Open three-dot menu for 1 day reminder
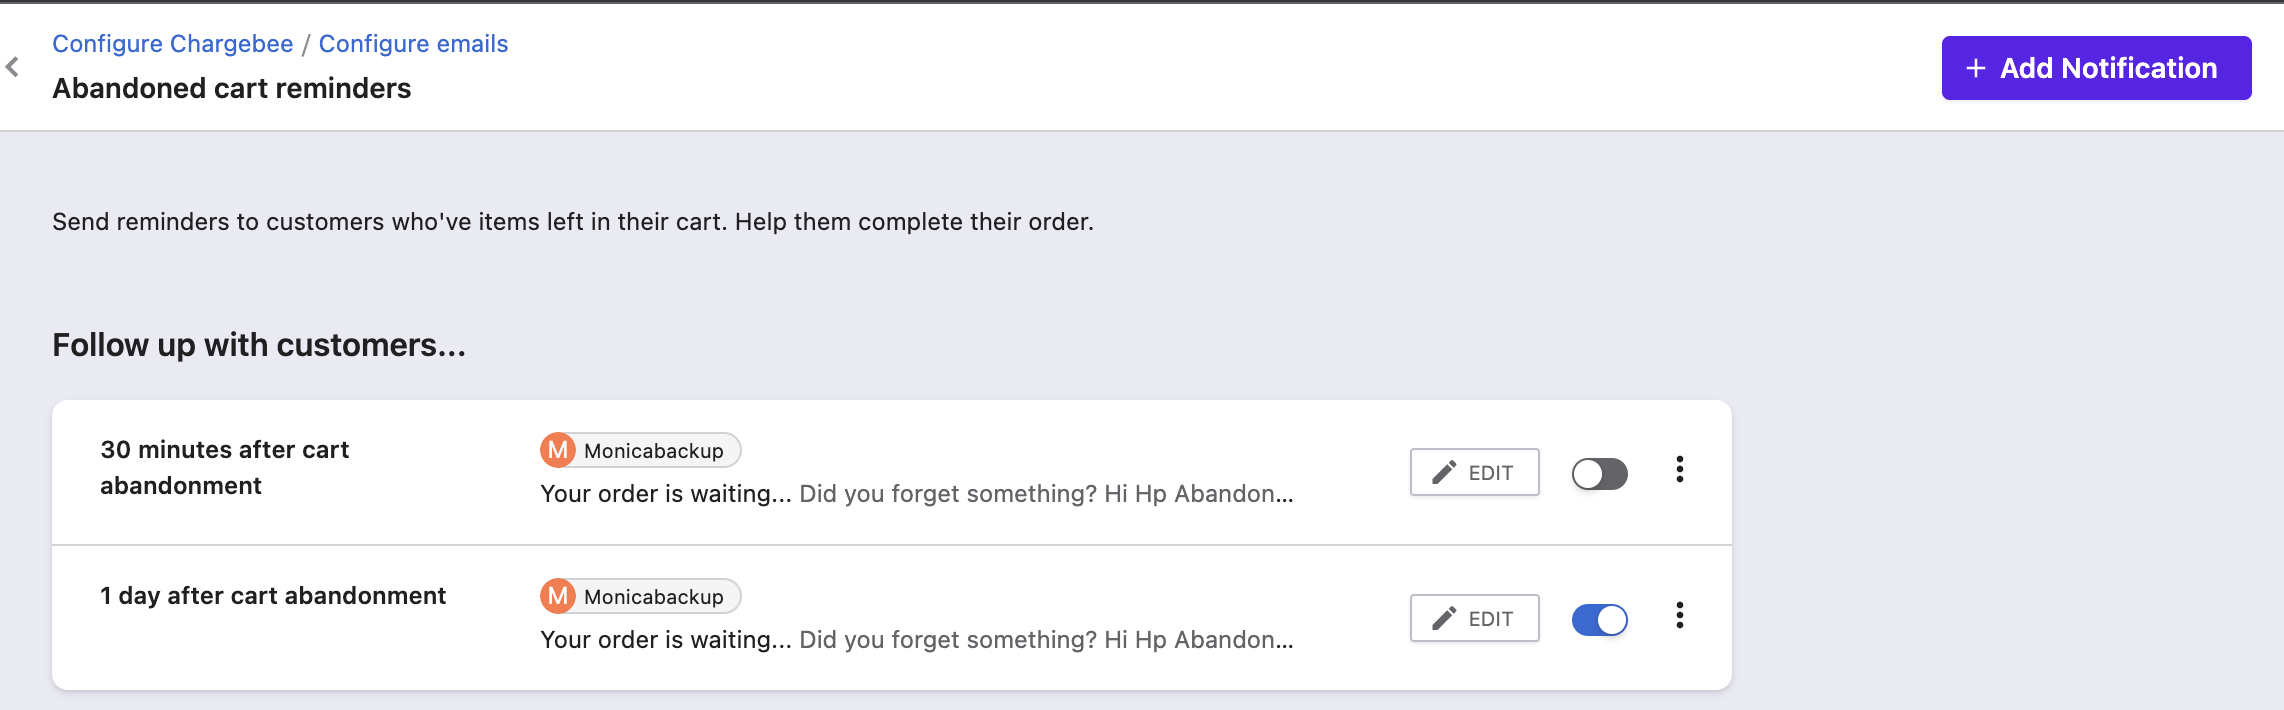2284x710 pixels. click(x=1680, y=616)
